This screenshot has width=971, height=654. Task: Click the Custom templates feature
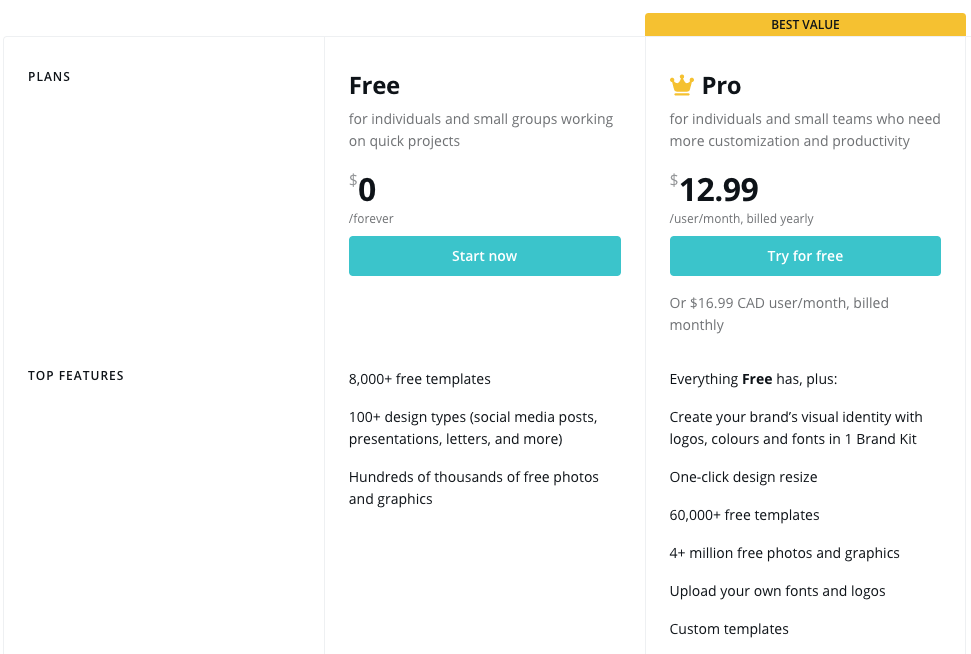click(729, 629)
